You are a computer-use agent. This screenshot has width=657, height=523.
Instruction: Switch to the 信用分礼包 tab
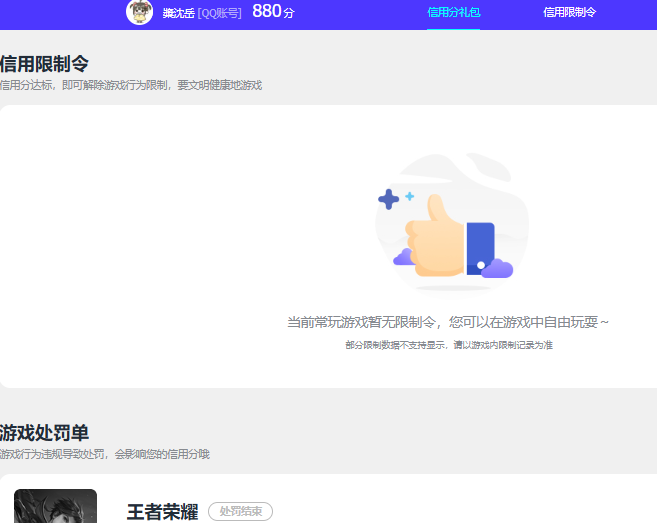453,12
